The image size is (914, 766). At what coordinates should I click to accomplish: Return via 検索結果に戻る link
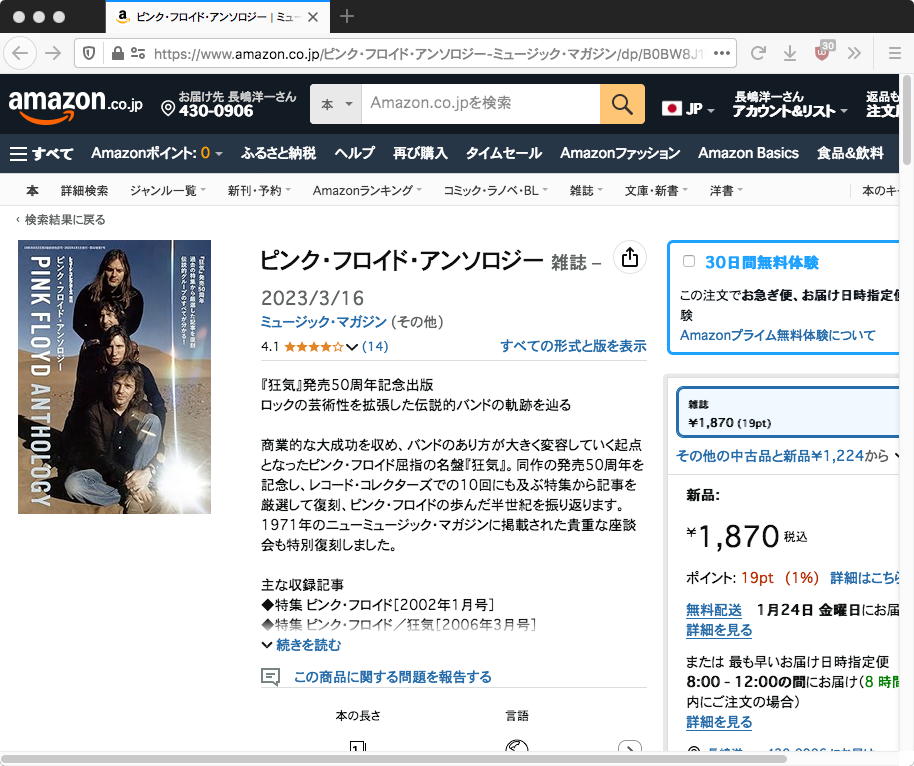(x=65, y=220)
